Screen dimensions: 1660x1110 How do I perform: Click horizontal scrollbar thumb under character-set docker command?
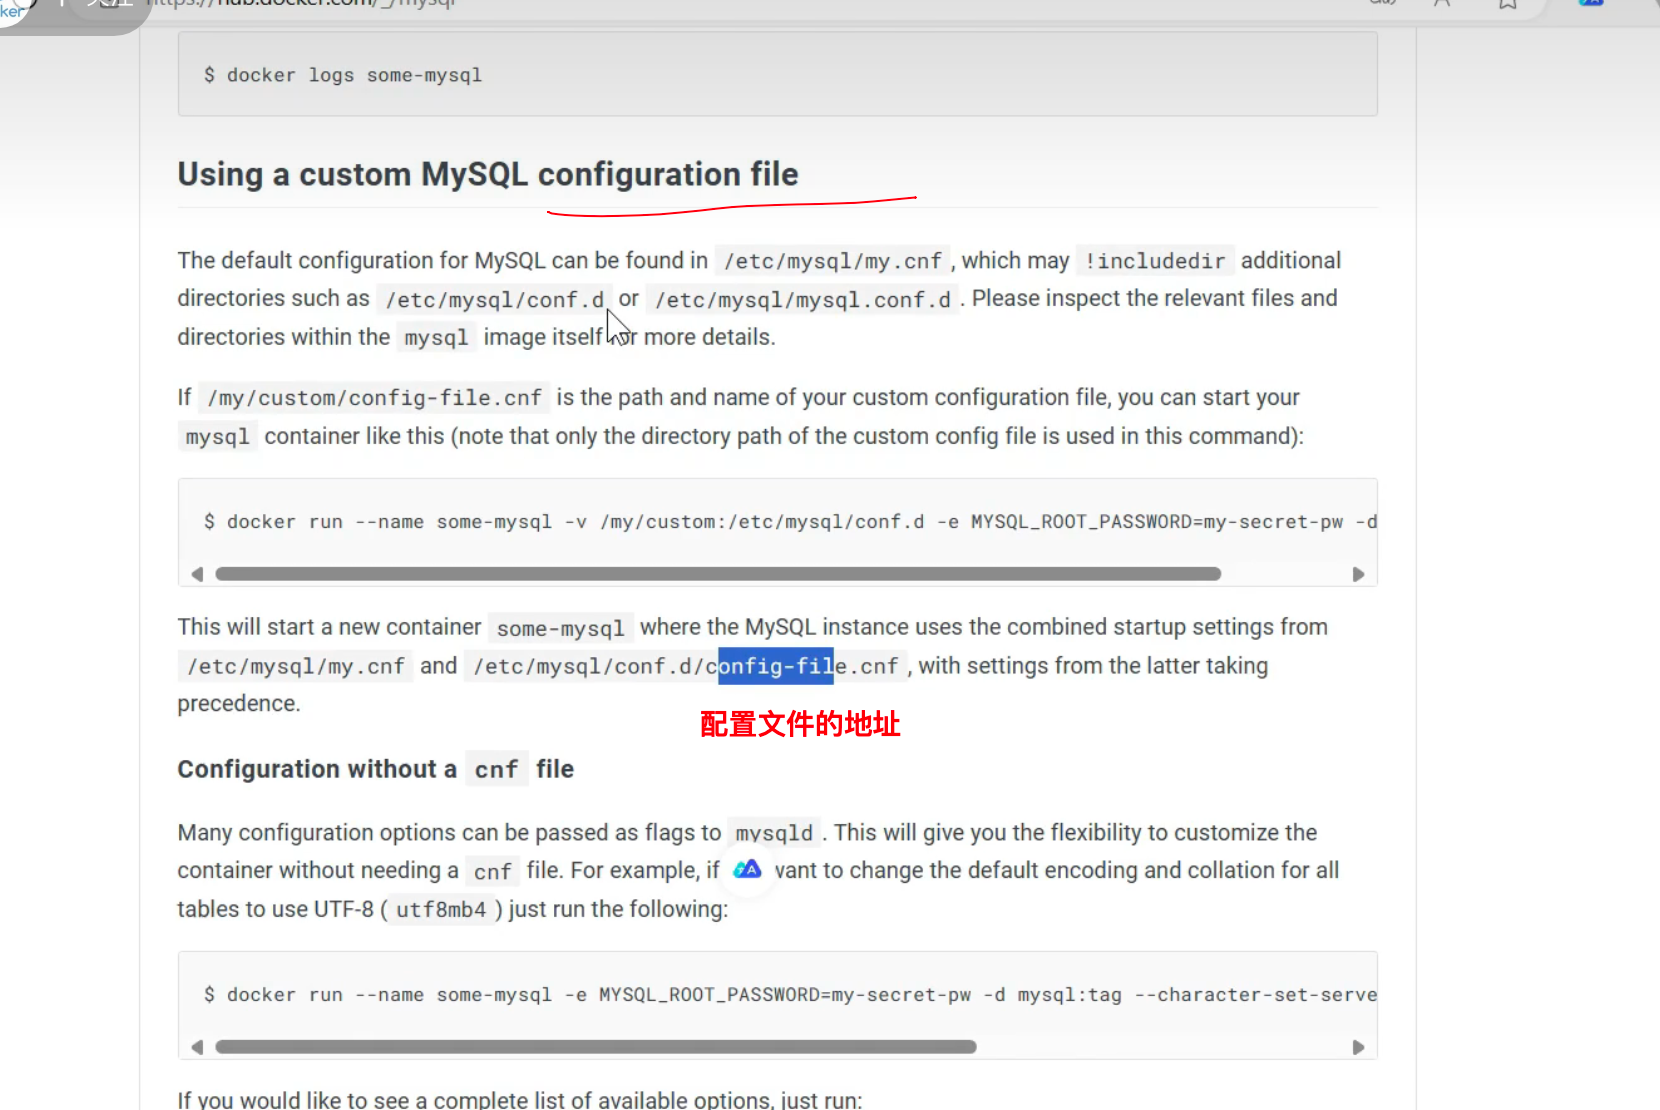tap(596, 1047)
